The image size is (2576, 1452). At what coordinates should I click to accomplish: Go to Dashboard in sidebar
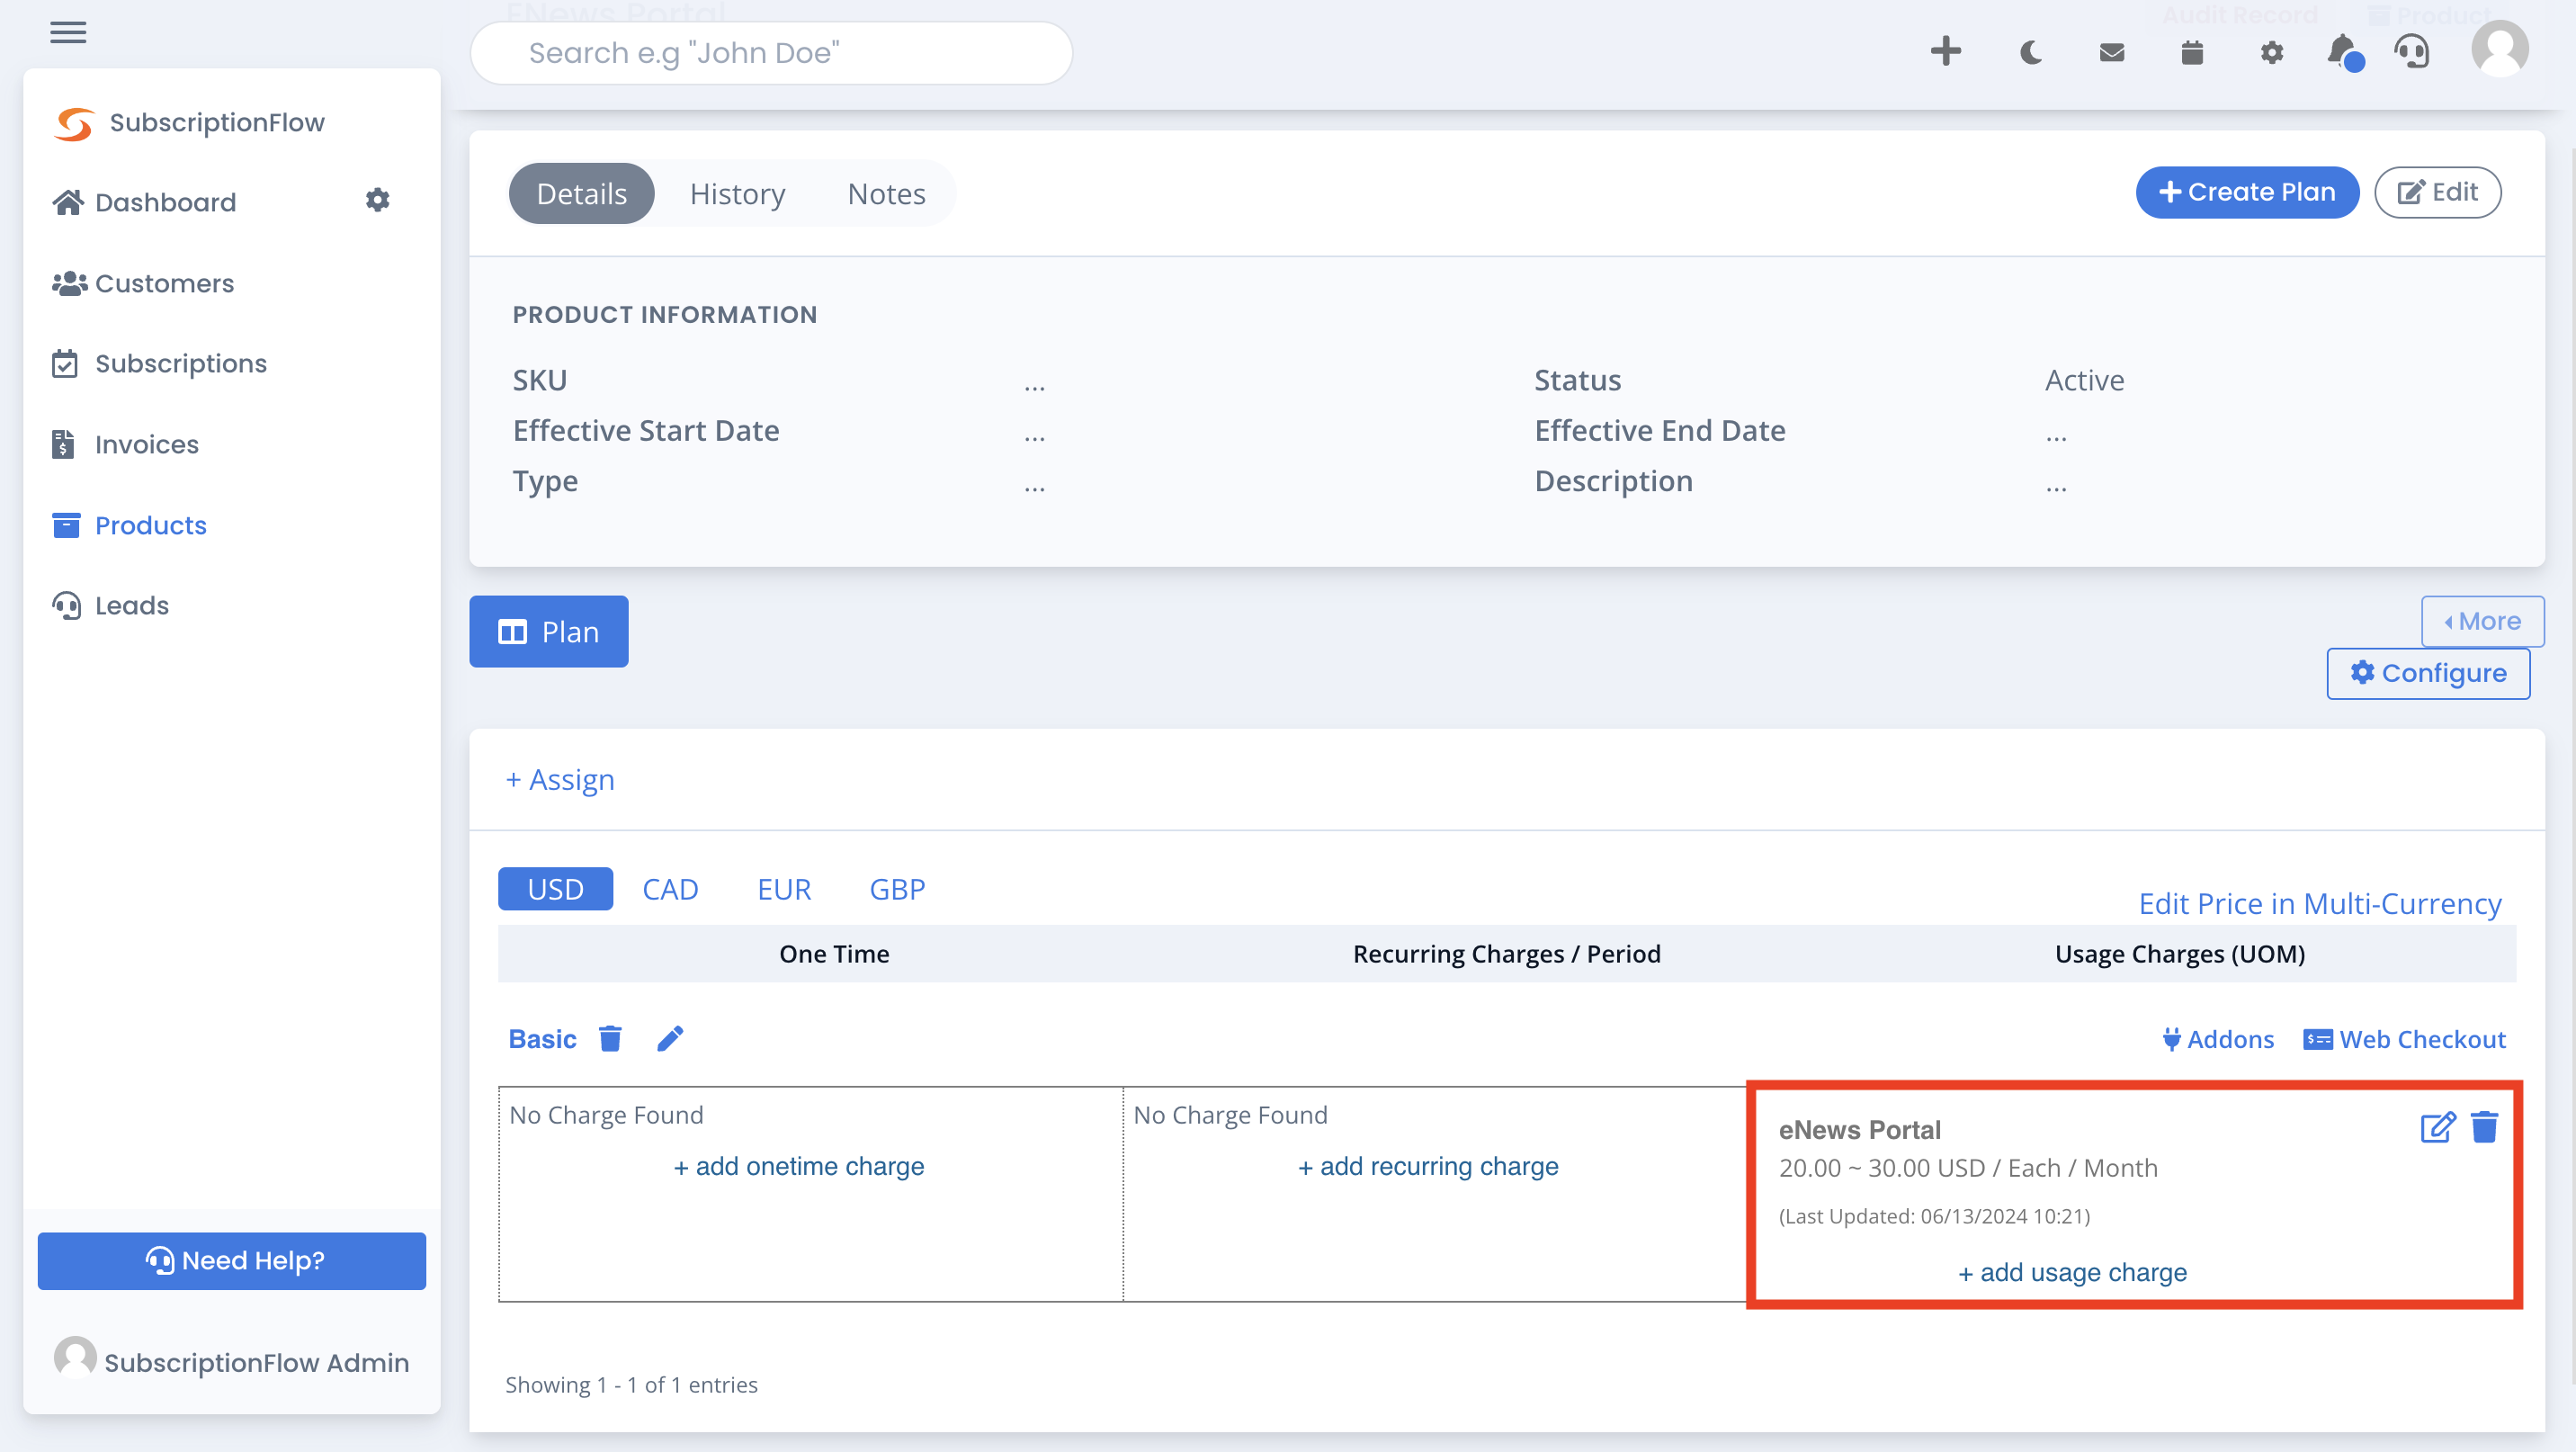[x=145, y=202]
